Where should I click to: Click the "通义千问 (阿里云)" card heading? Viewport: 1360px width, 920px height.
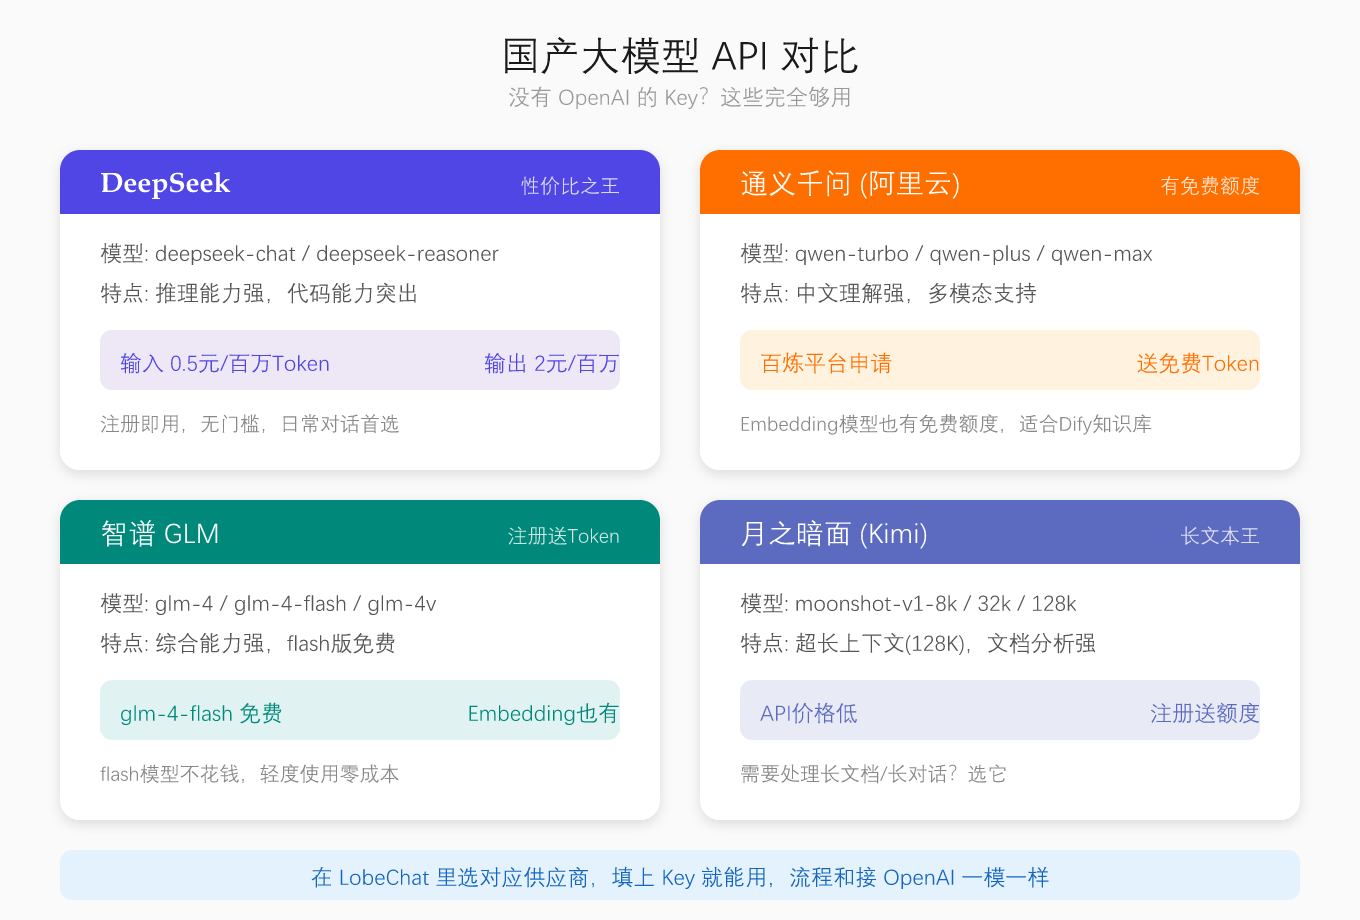click(850, 183)
